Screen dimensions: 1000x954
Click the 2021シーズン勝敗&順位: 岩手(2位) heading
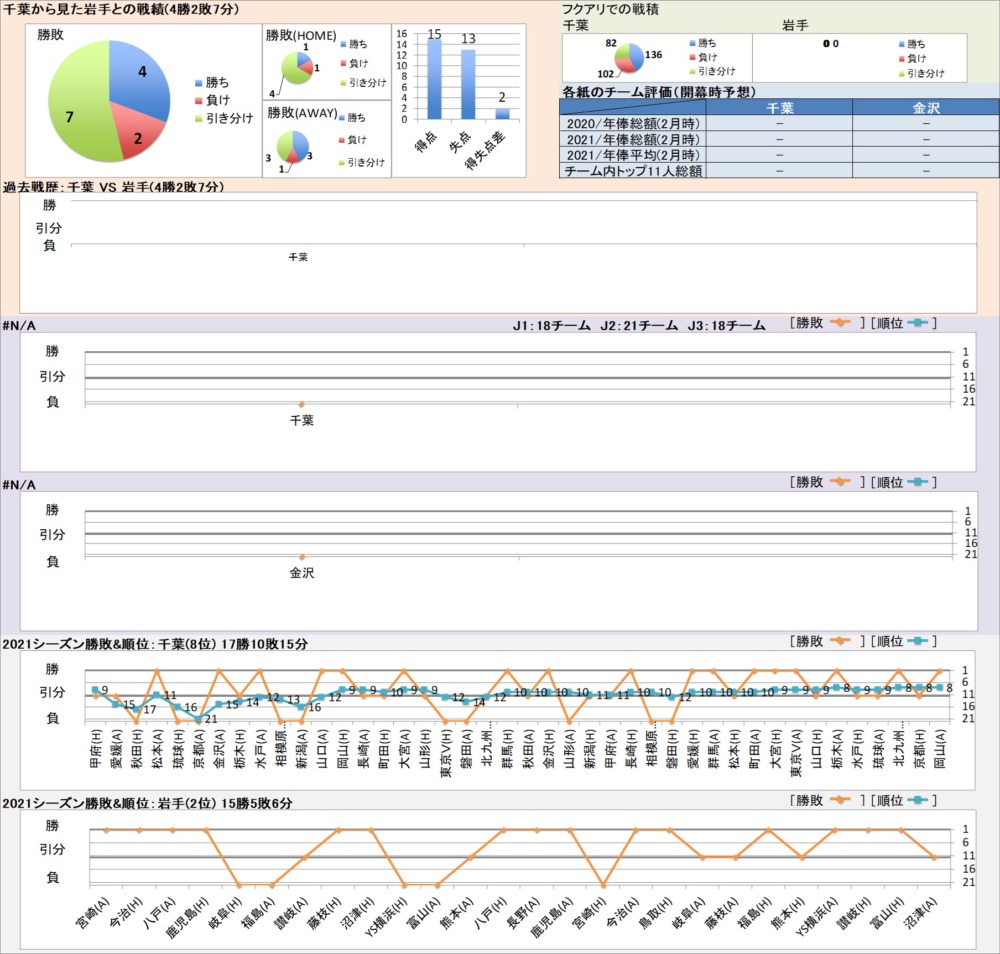point(148,803)
